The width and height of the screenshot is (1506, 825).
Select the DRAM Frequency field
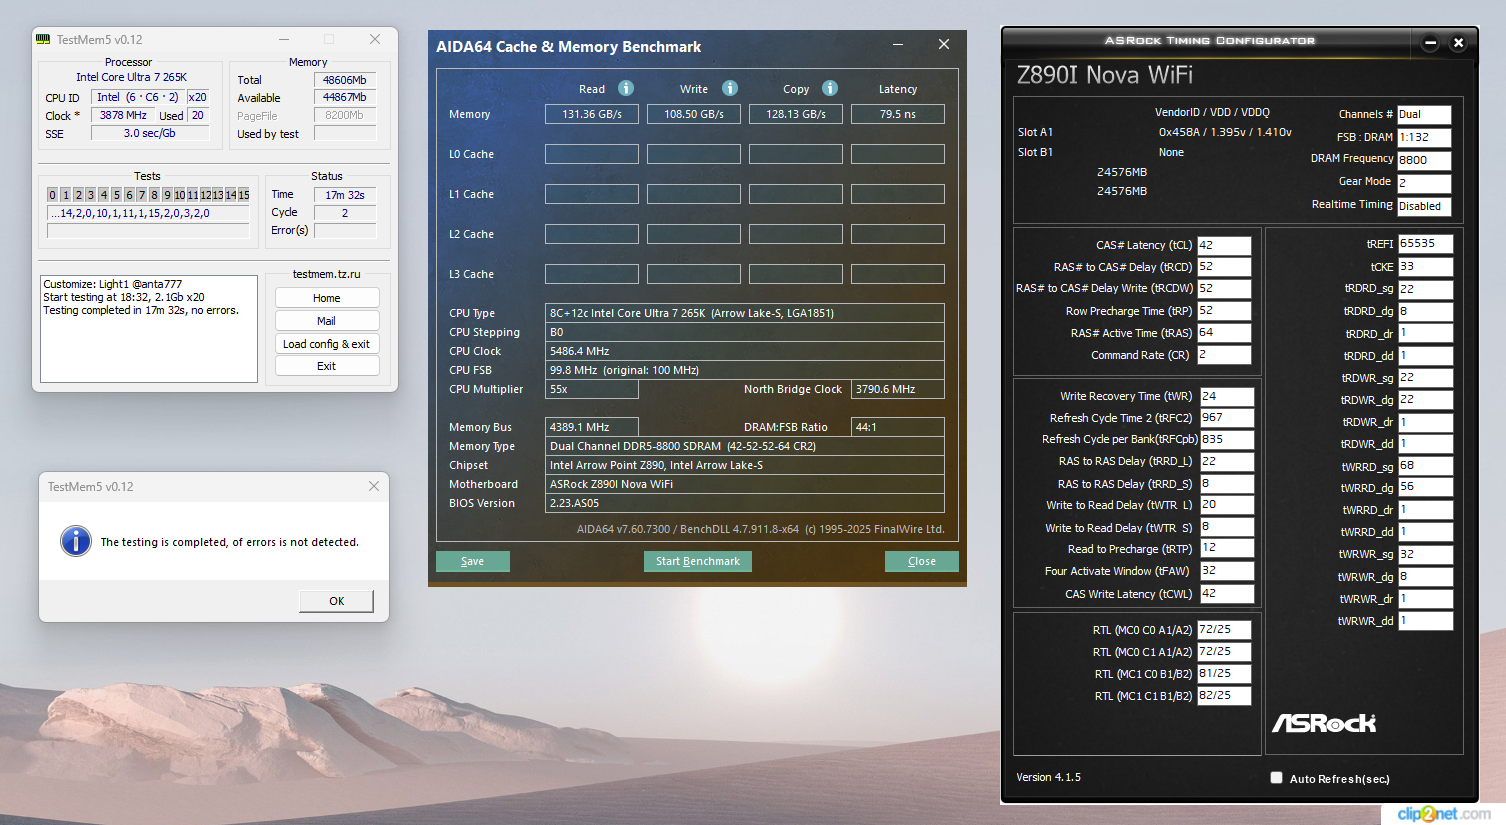[1424, 160]
